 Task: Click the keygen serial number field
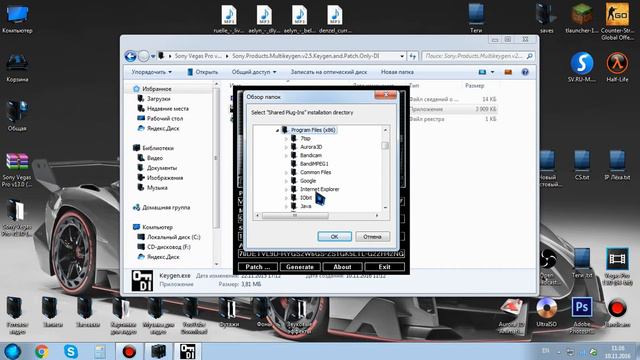[321, 254]
